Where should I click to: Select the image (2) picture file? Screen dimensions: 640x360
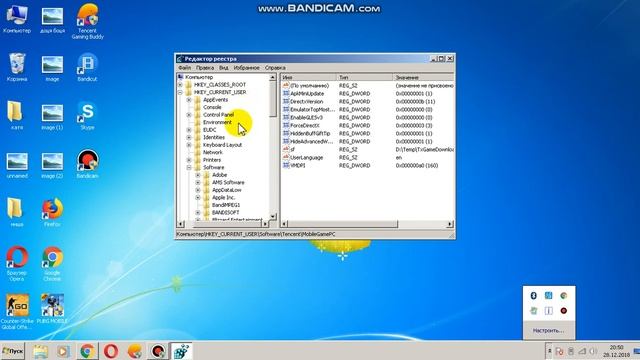click(52, 164)
